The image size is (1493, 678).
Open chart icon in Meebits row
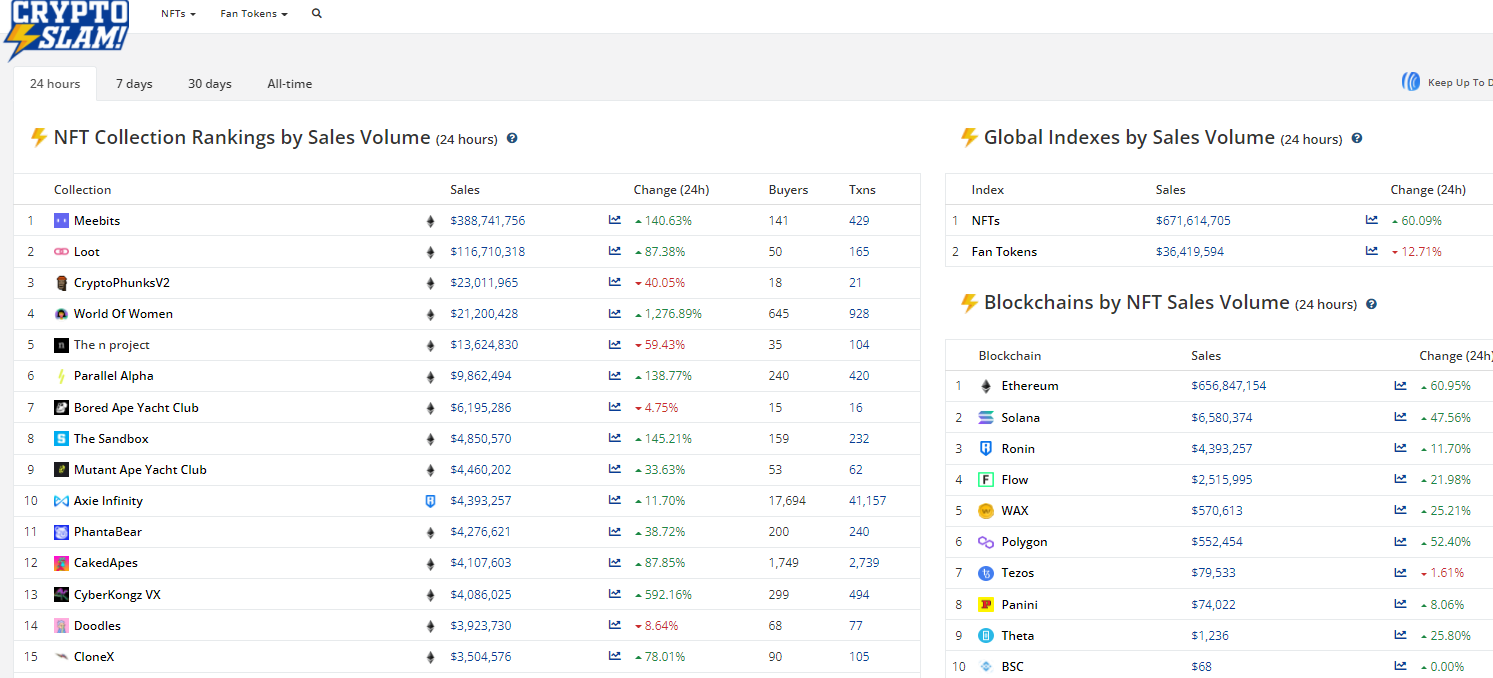click(615, 220)
